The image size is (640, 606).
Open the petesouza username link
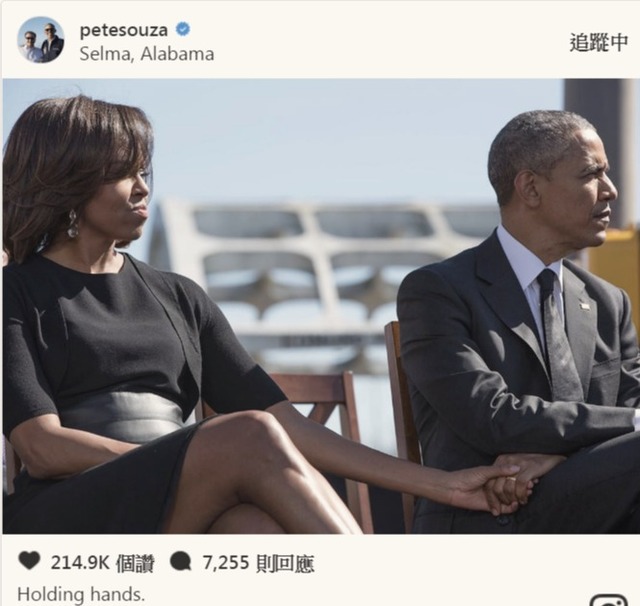124,30
